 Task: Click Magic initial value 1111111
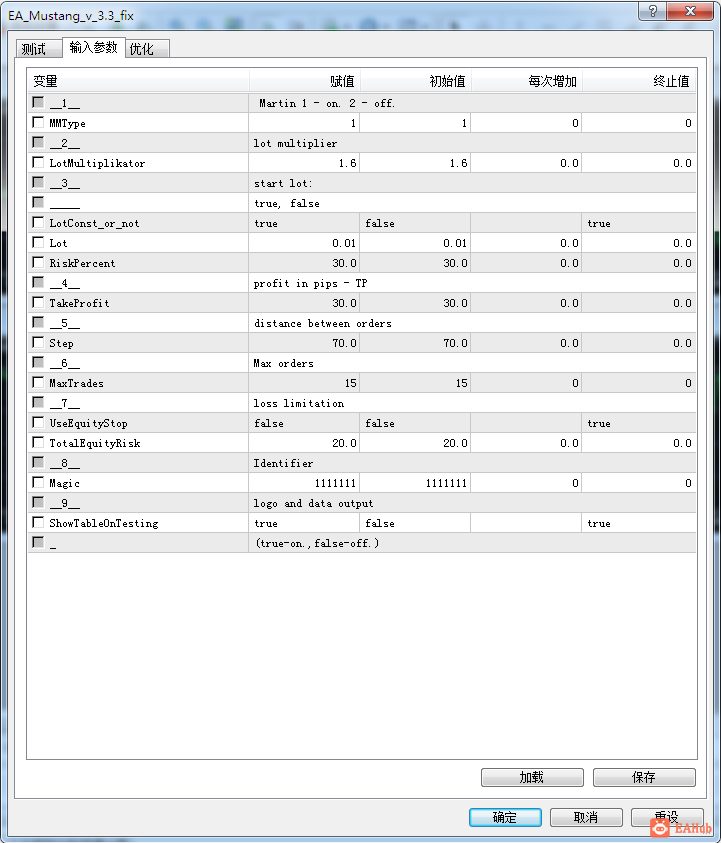415,483
